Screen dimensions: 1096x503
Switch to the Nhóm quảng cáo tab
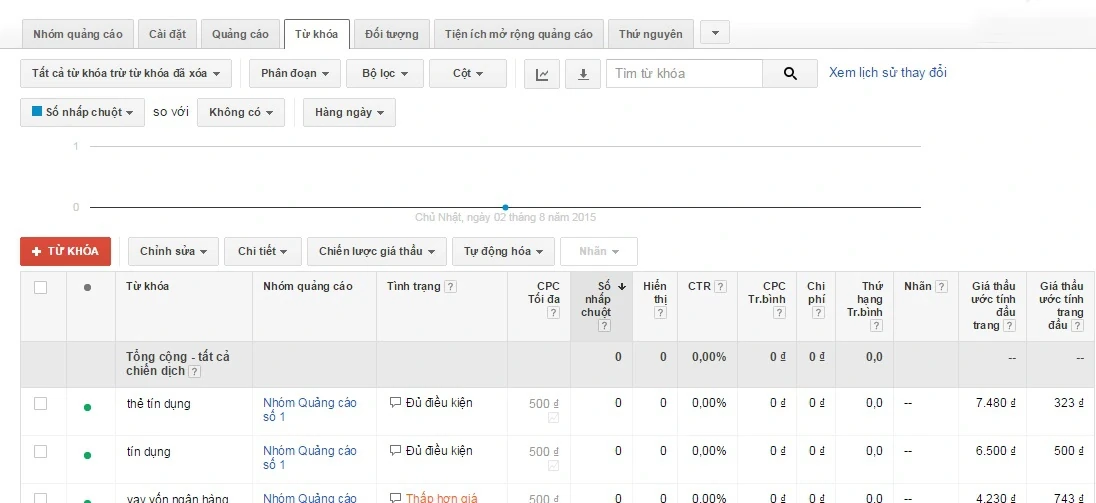click(x=78, y=34)
